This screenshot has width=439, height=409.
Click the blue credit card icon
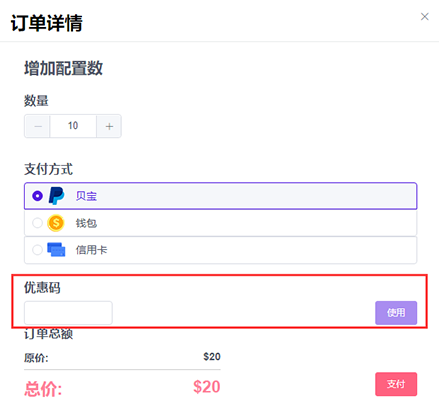coord(56,250)
